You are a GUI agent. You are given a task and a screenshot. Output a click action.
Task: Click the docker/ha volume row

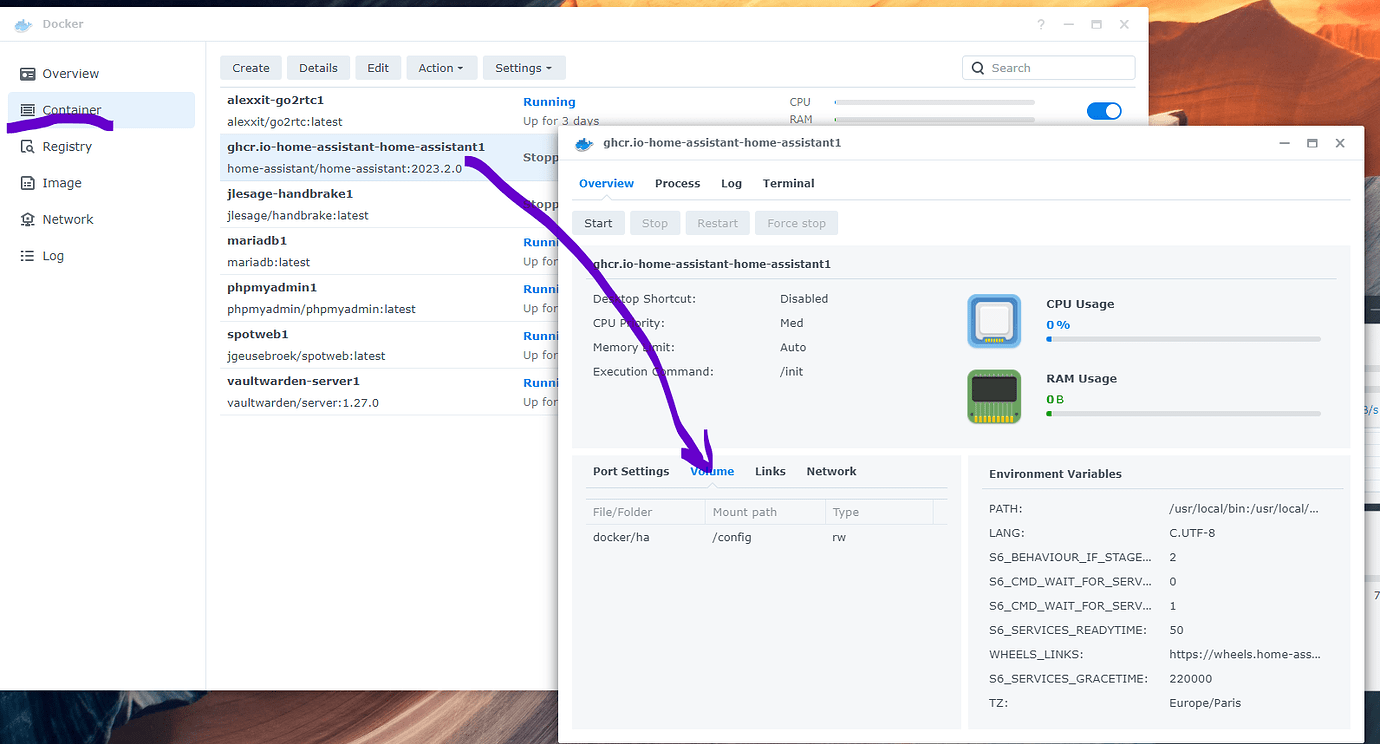[766, 537]
